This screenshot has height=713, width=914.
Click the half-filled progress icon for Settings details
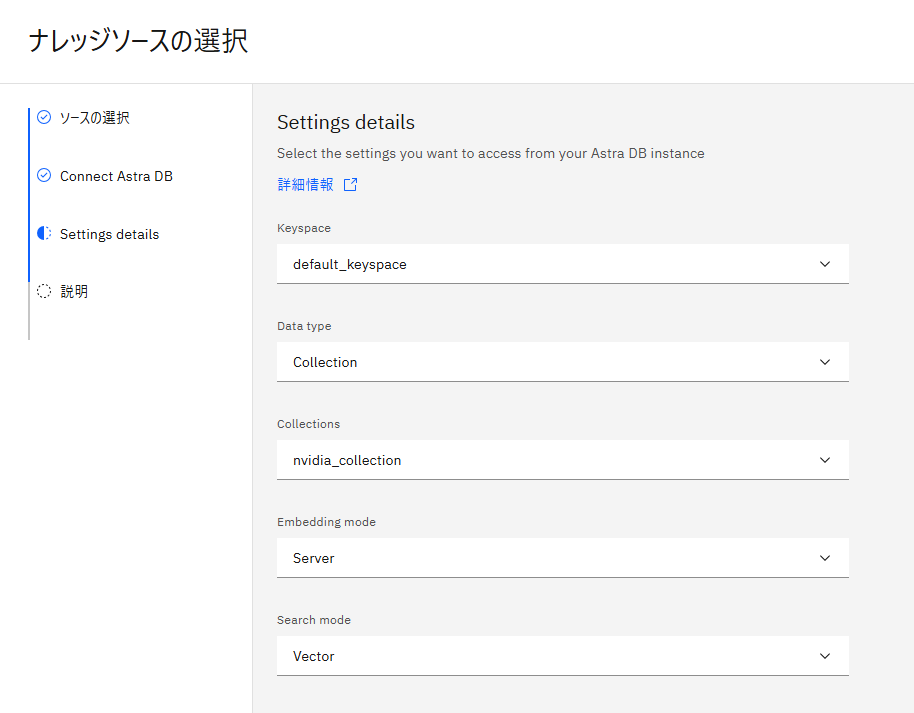pyautogui.click(x=44, y=233)
